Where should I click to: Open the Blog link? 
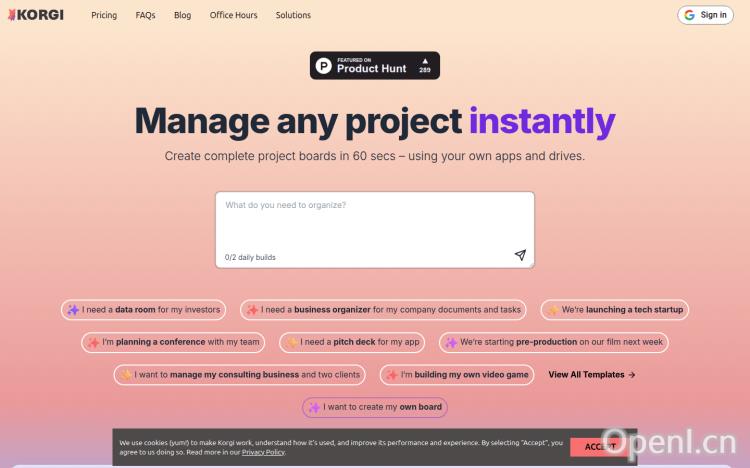point(182,15)
